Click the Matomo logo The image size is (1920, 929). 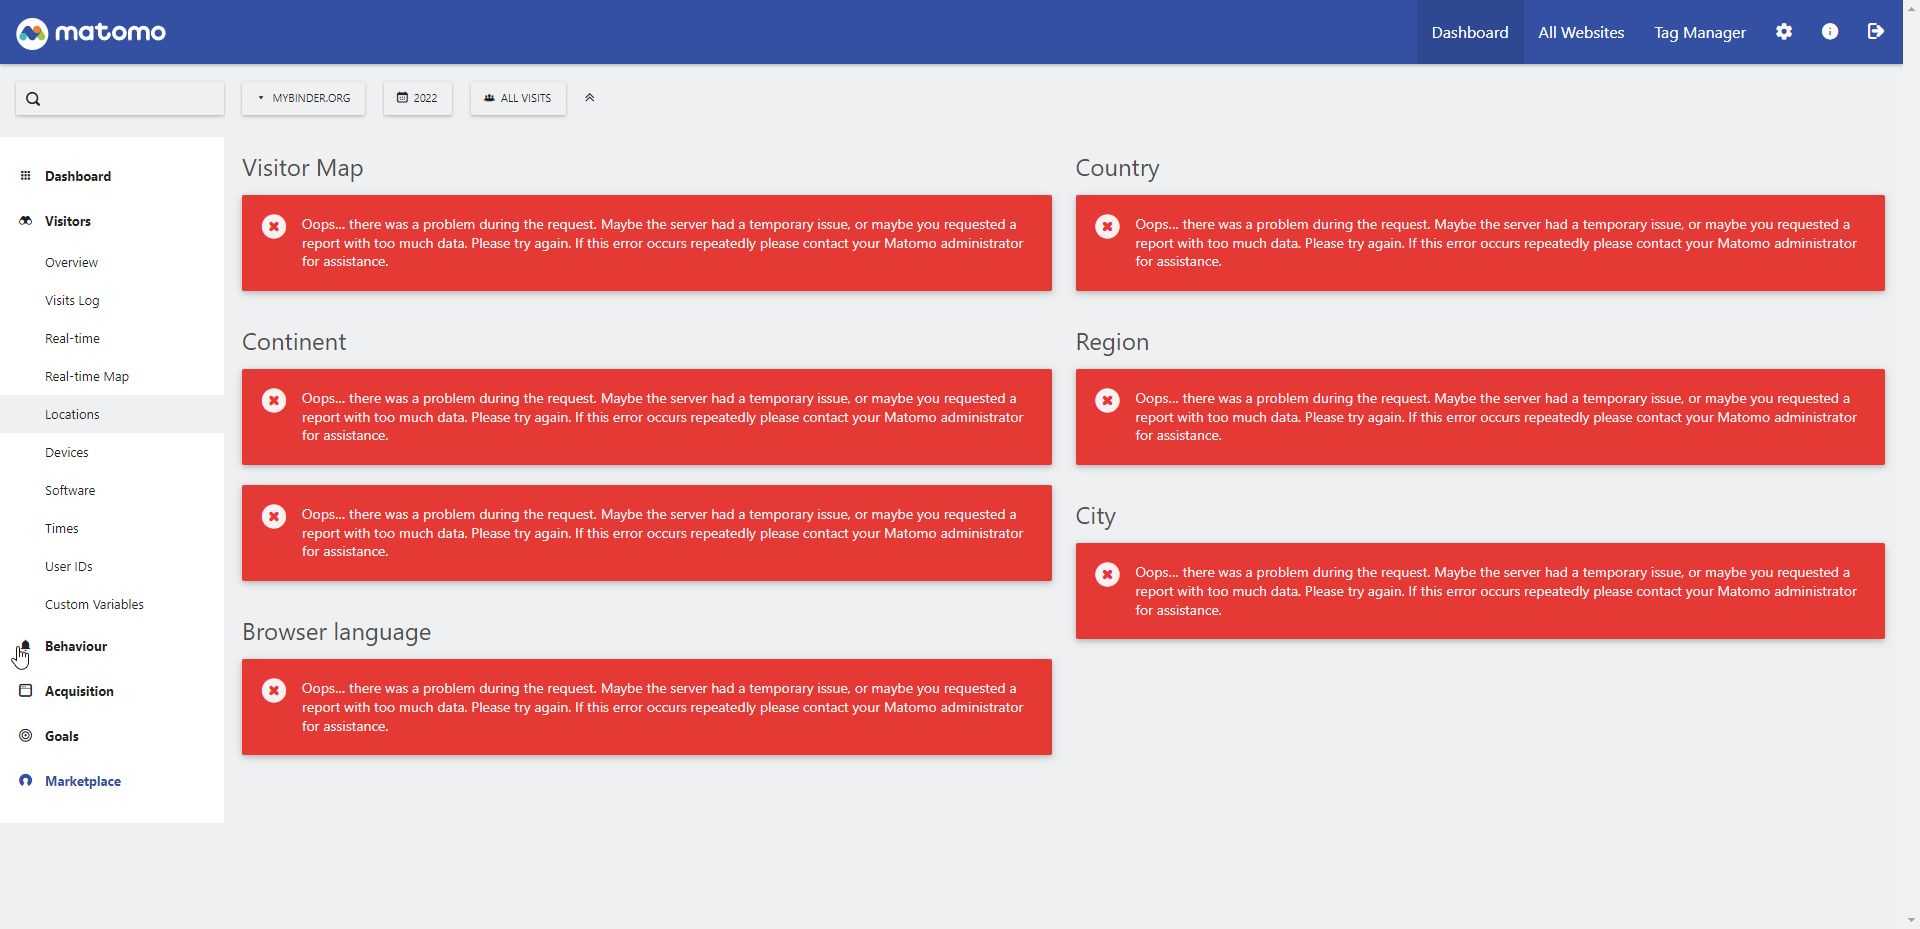point(91,33)
